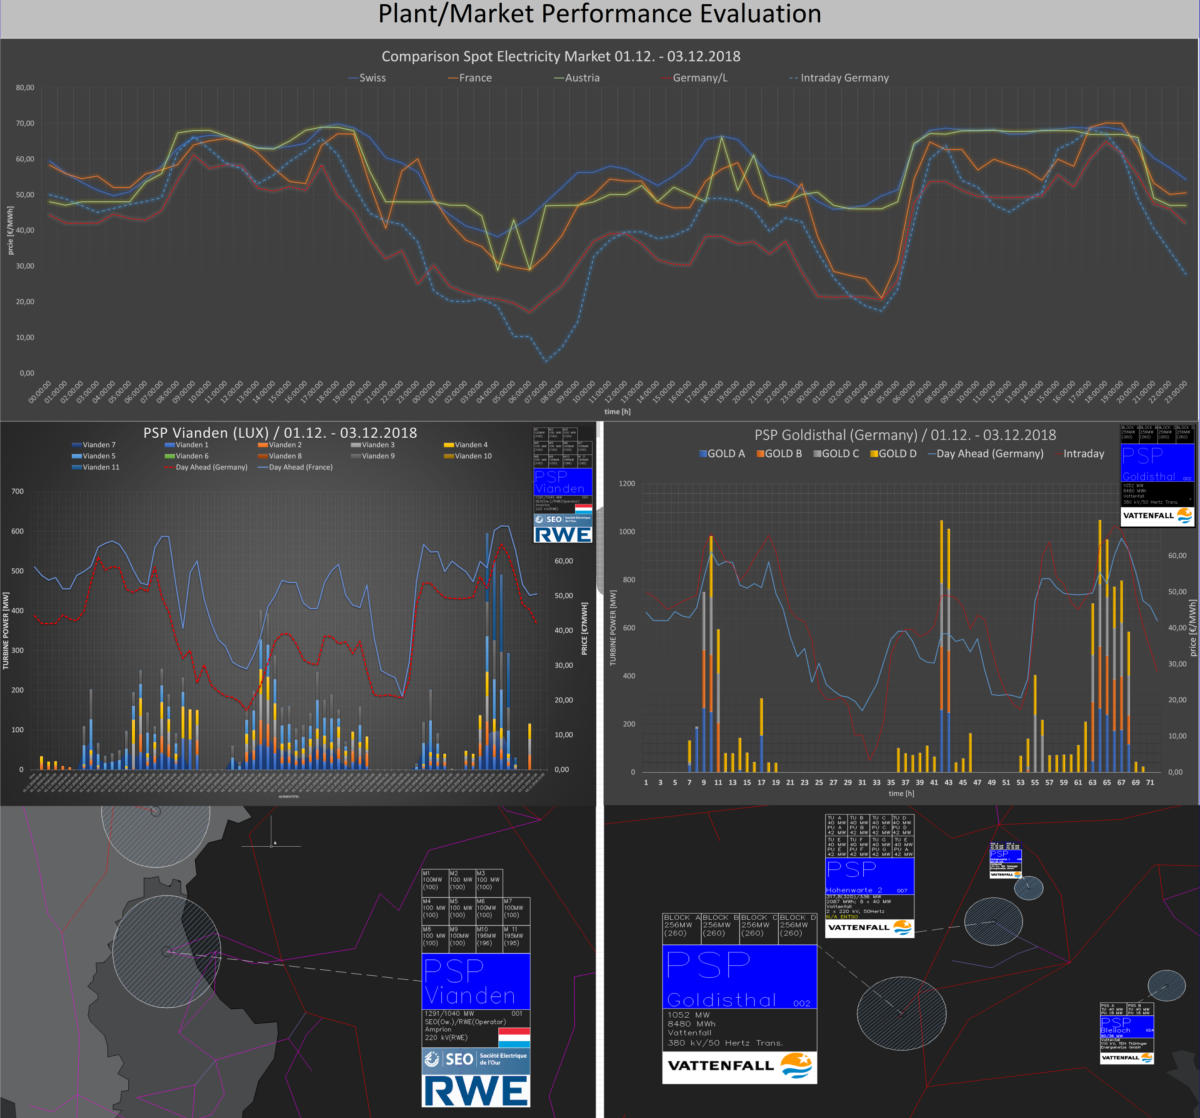Click the PSP Goldisthal (Germany) chart title
This screenshot has width=1200, height=1118.
tap(905, 435)
